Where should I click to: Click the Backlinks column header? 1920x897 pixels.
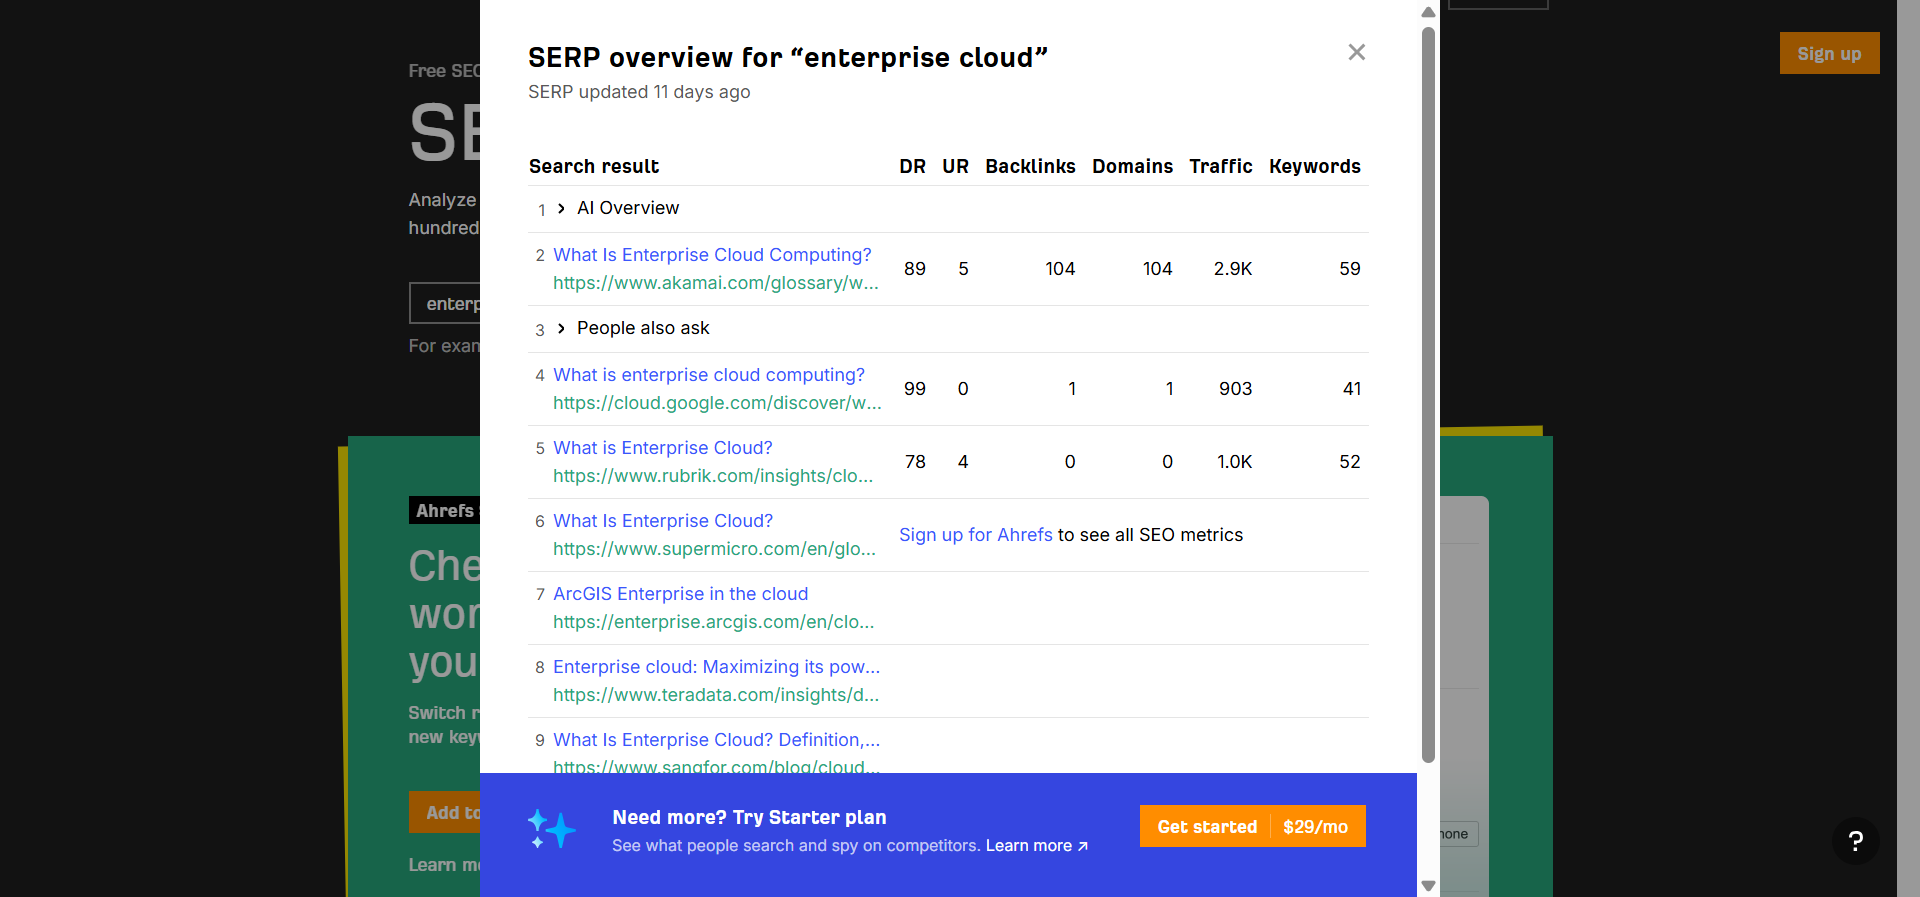(1030, 166)
